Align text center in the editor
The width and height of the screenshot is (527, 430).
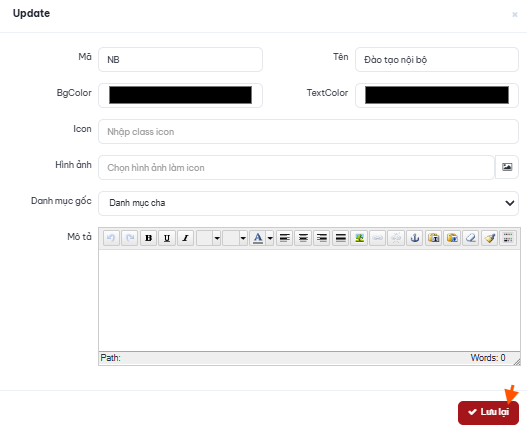click(x=303, y=238)
